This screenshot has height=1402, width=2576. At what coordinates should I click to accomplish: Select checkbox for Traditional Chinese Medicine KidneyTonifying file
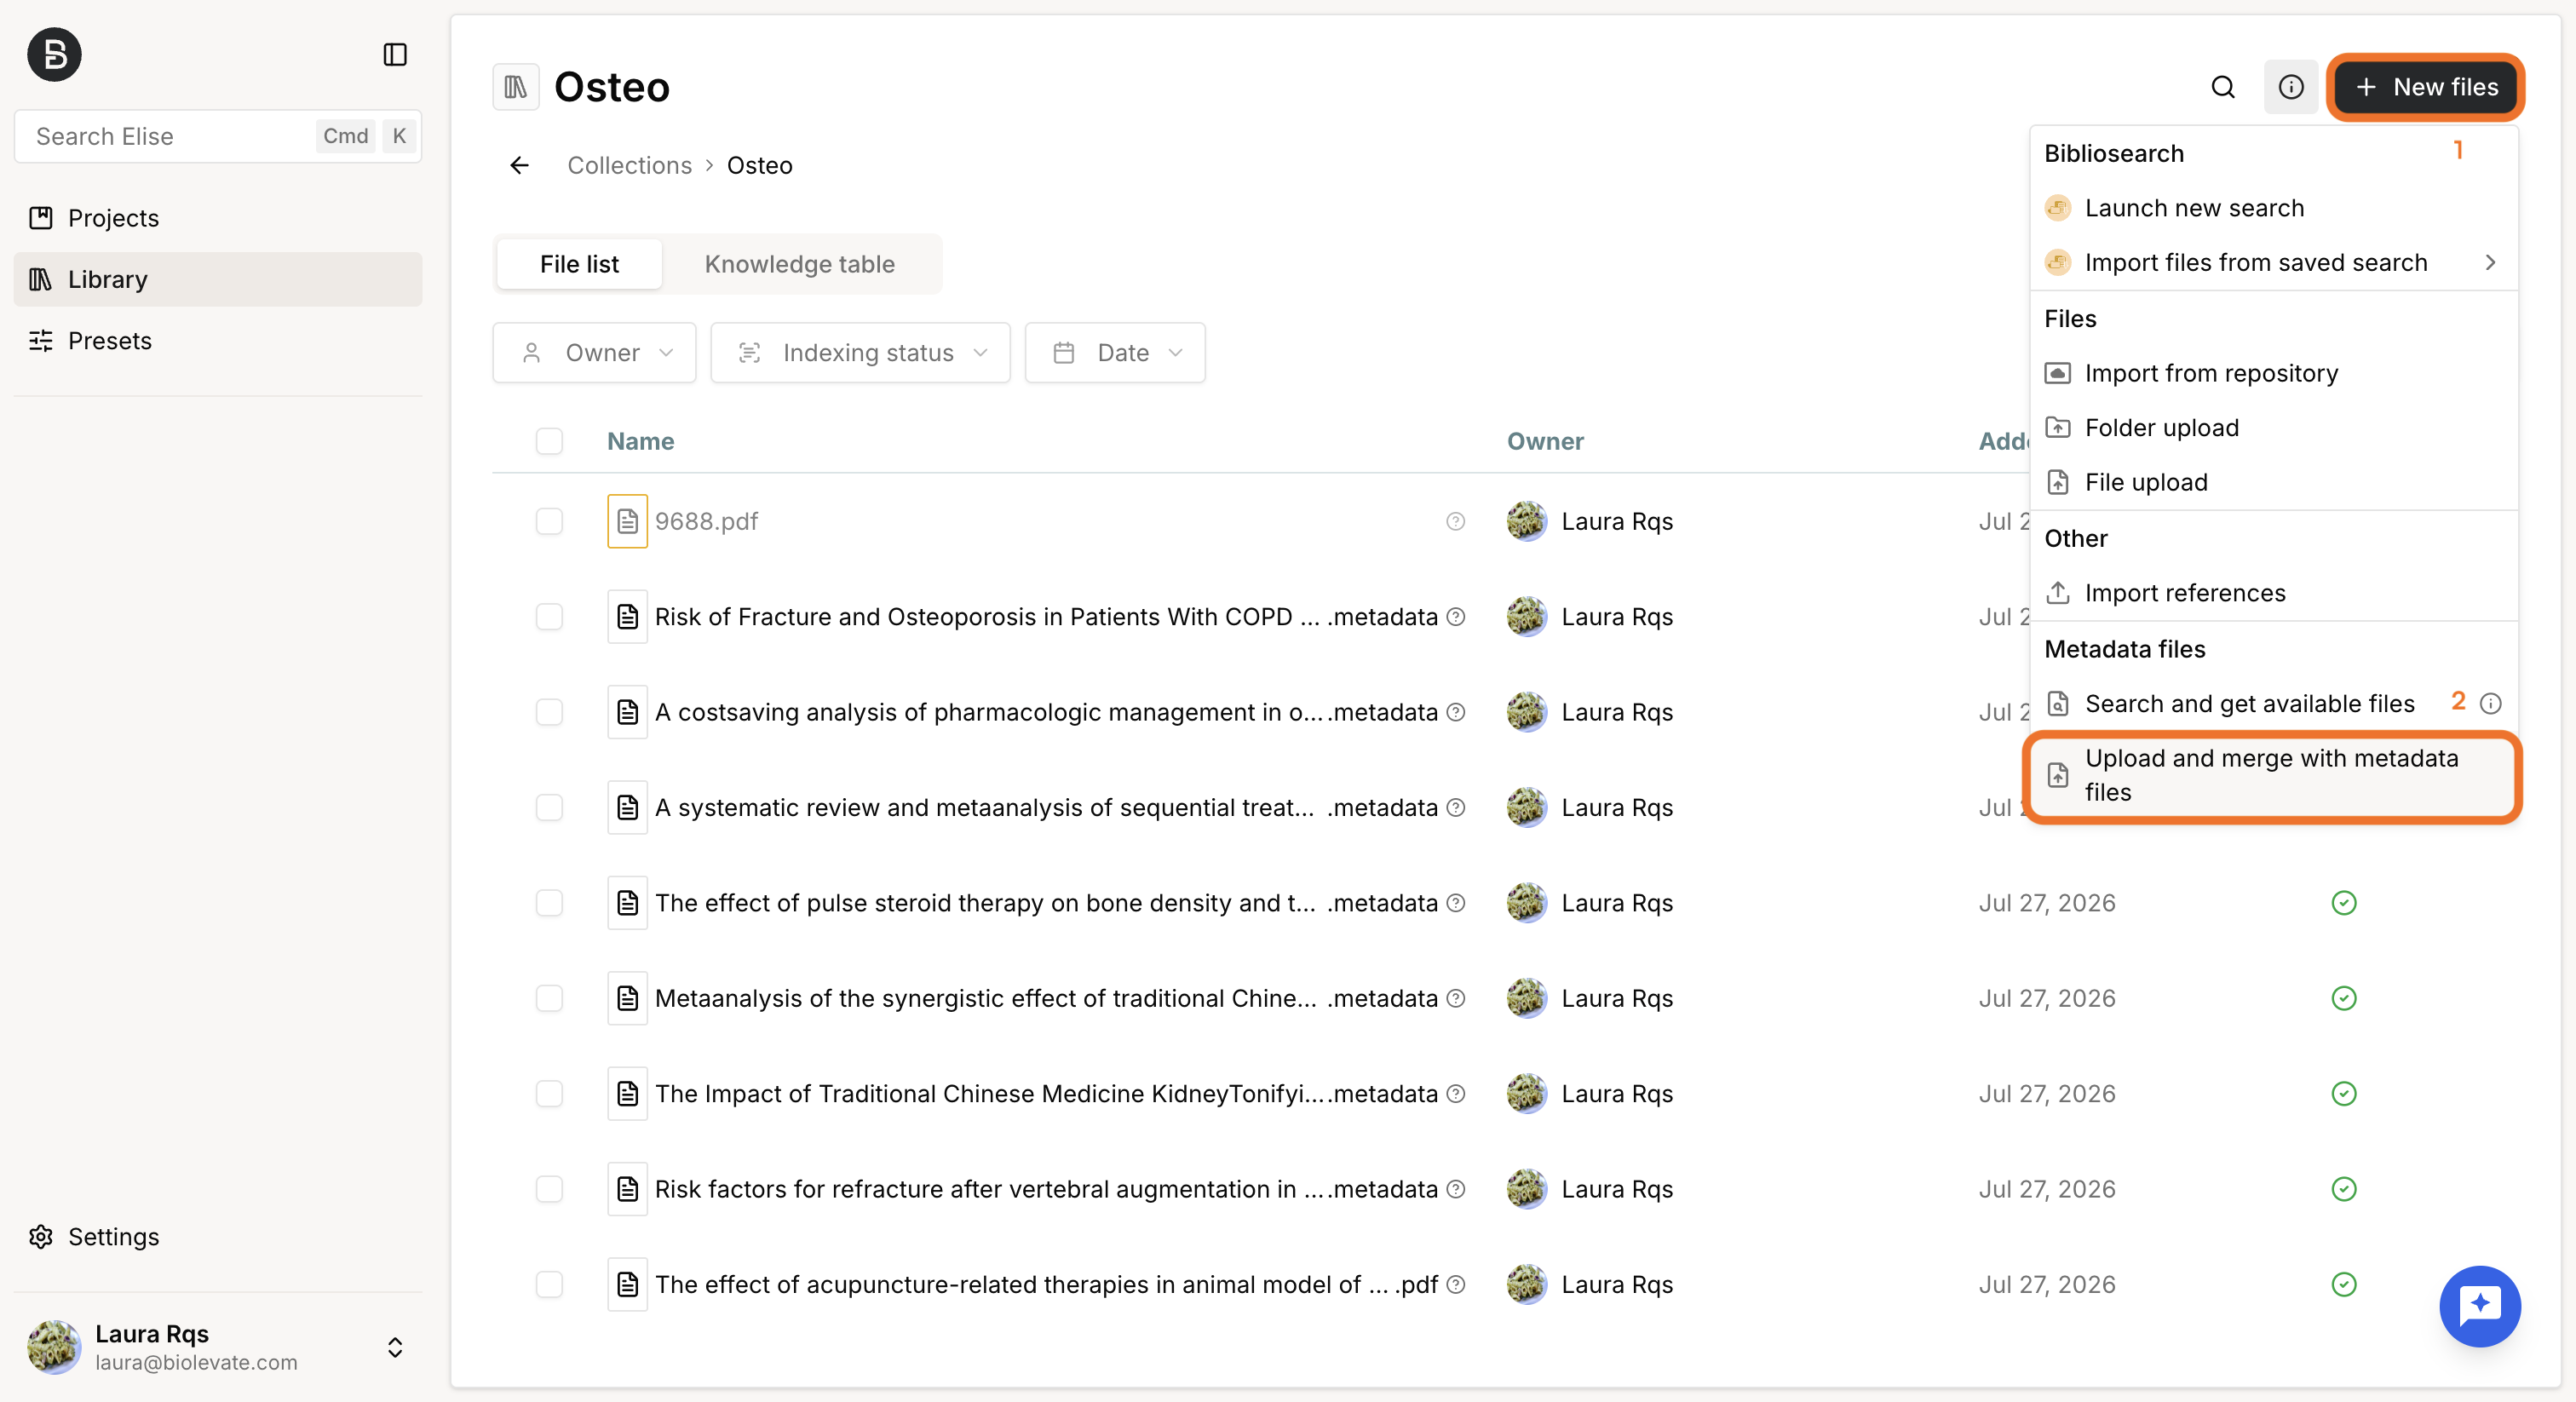pos(549,1094)
